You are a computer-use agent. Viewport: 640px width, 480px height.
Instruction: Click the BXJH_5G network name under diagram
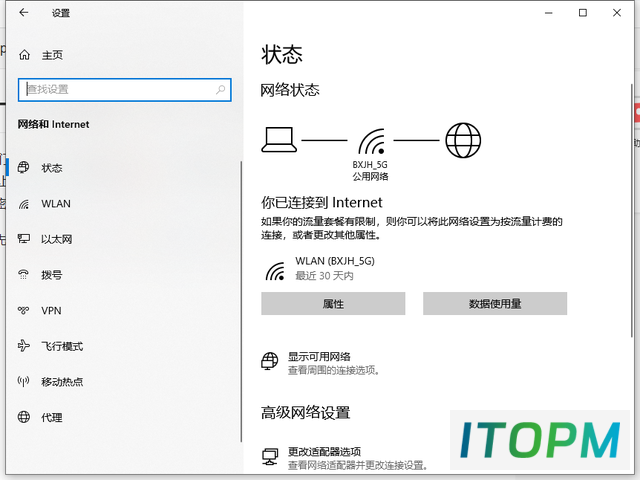tap(370, 164)
